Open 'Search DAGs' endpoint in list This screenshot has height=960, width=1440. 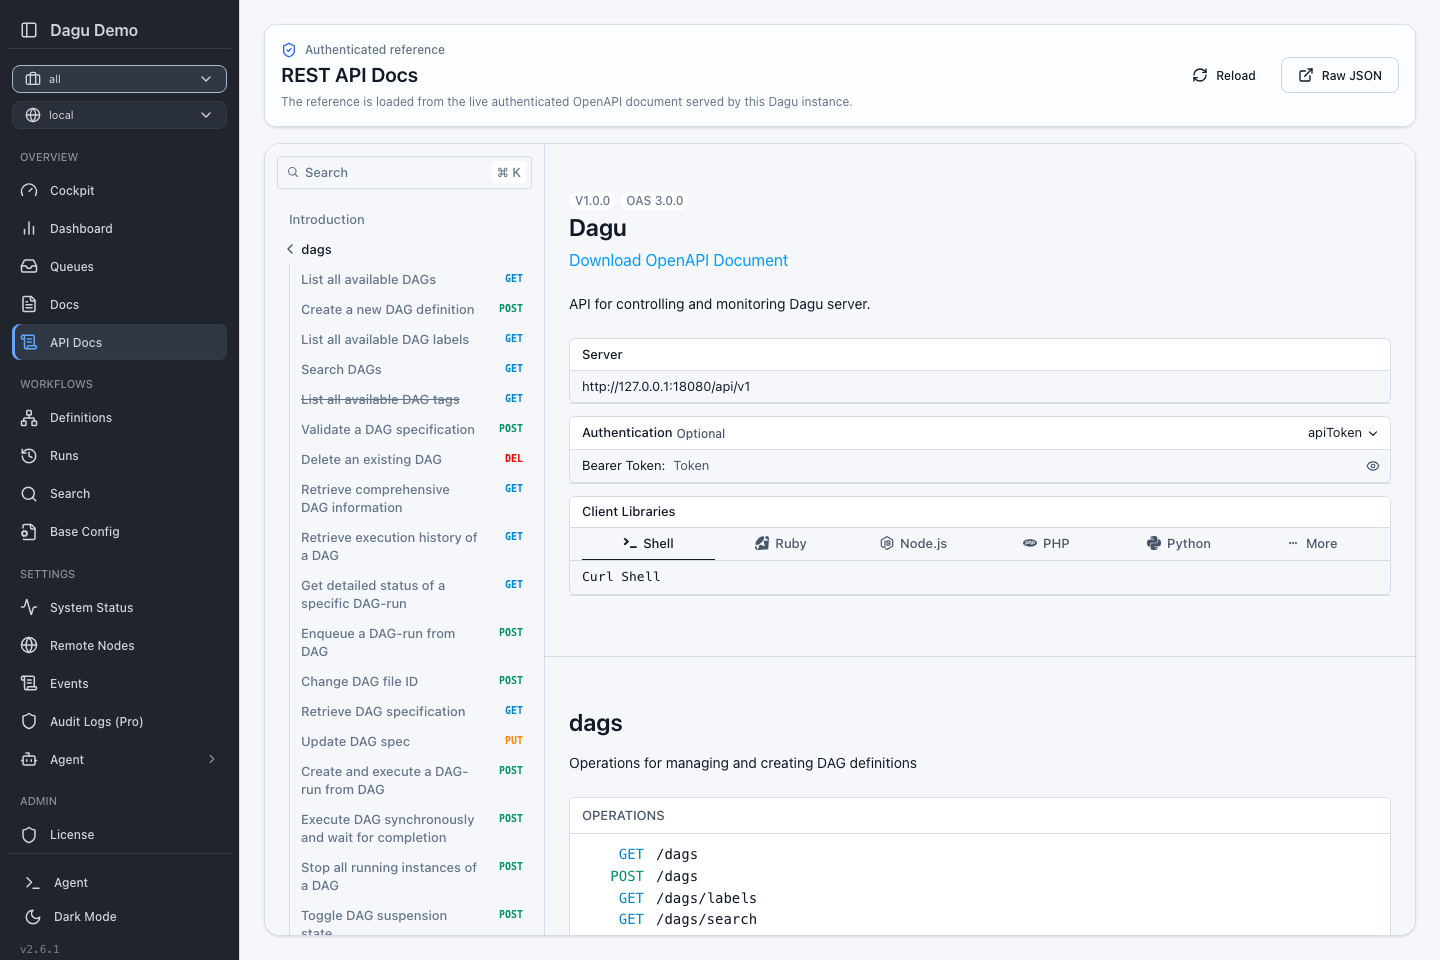411,369
